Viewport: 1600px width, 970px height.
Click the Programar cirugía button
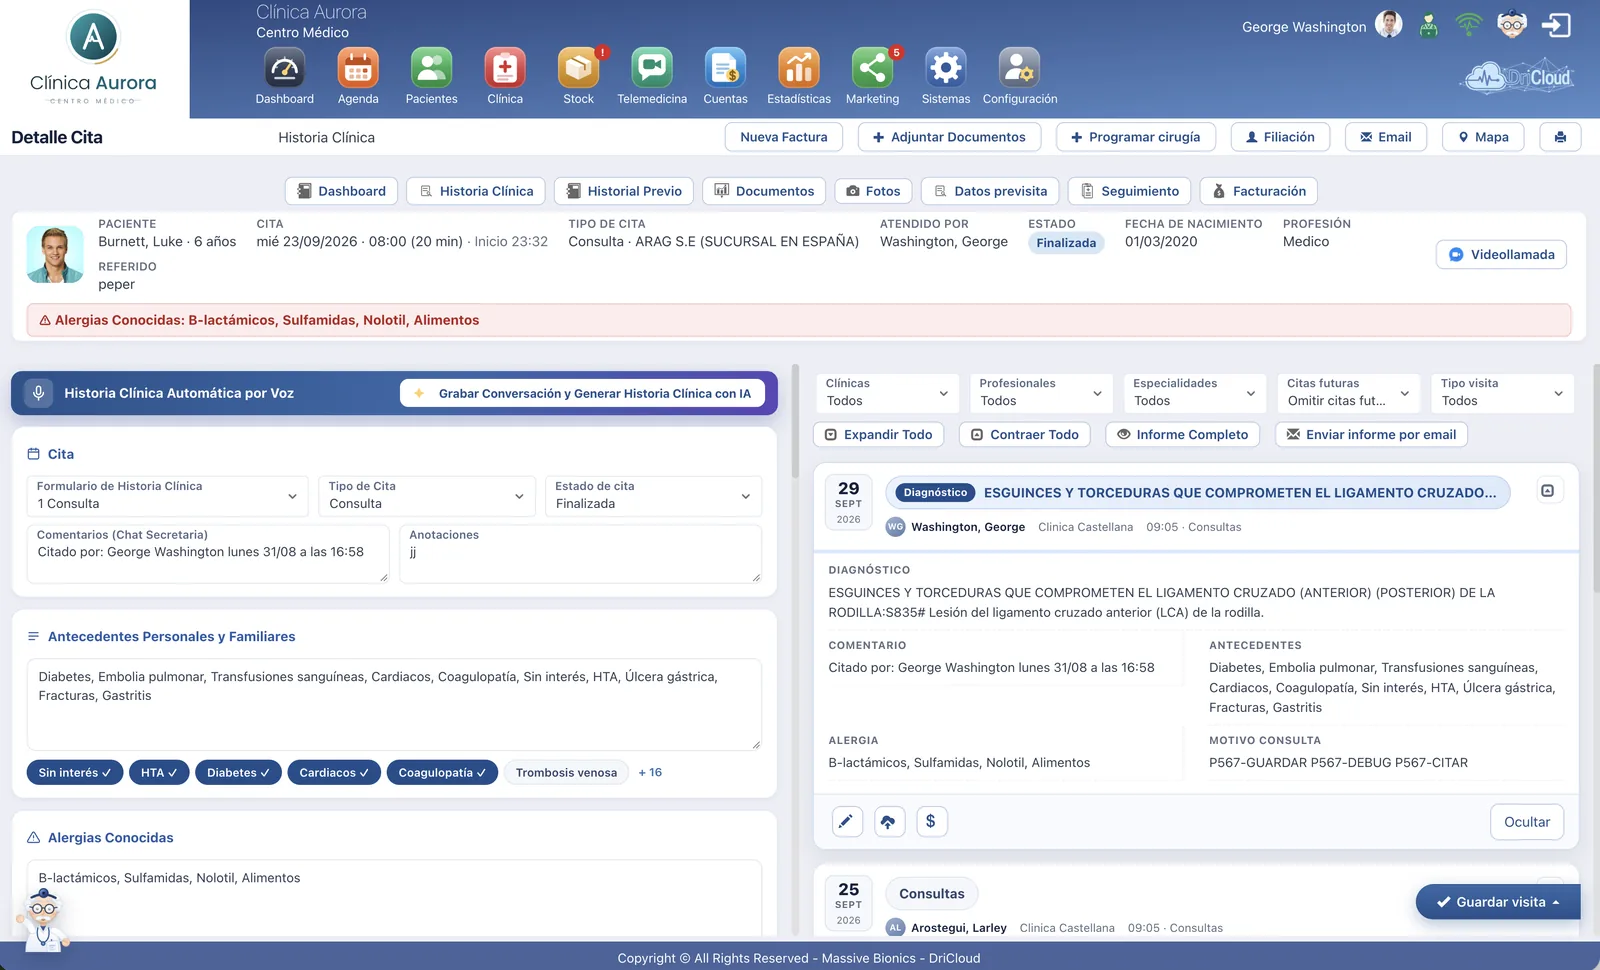(1136, 137)
